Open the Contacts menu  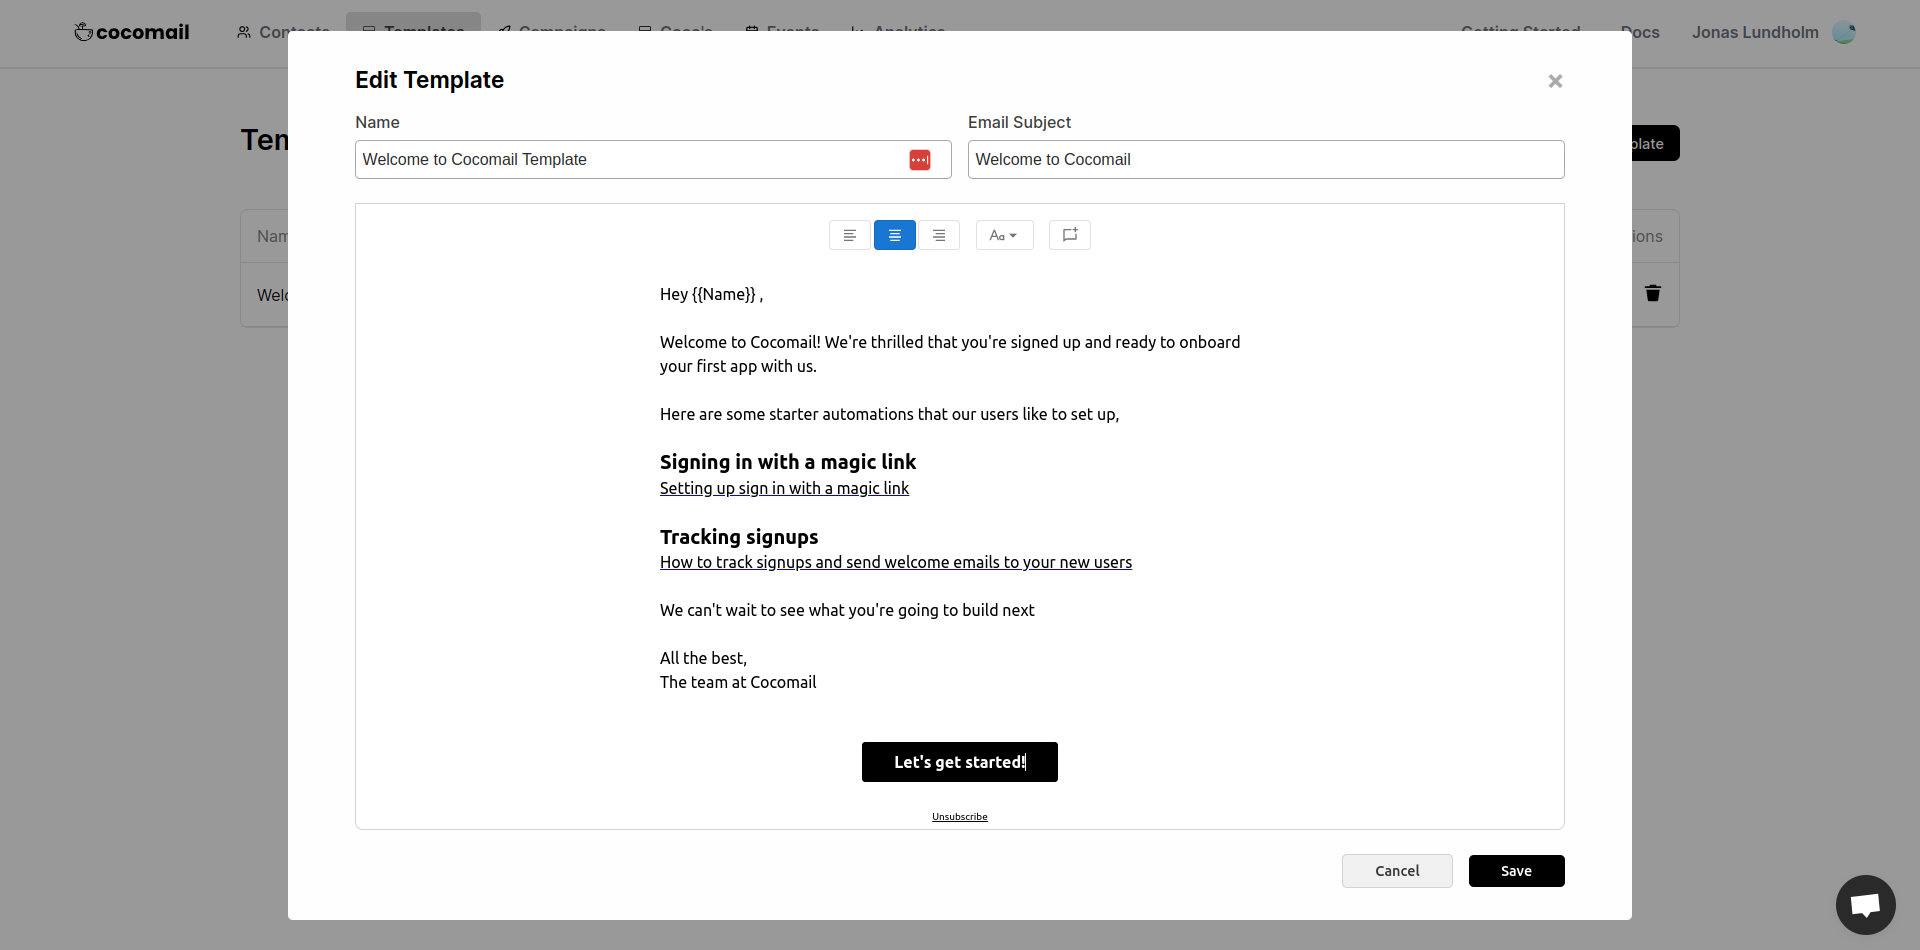(x=283, y=32)
